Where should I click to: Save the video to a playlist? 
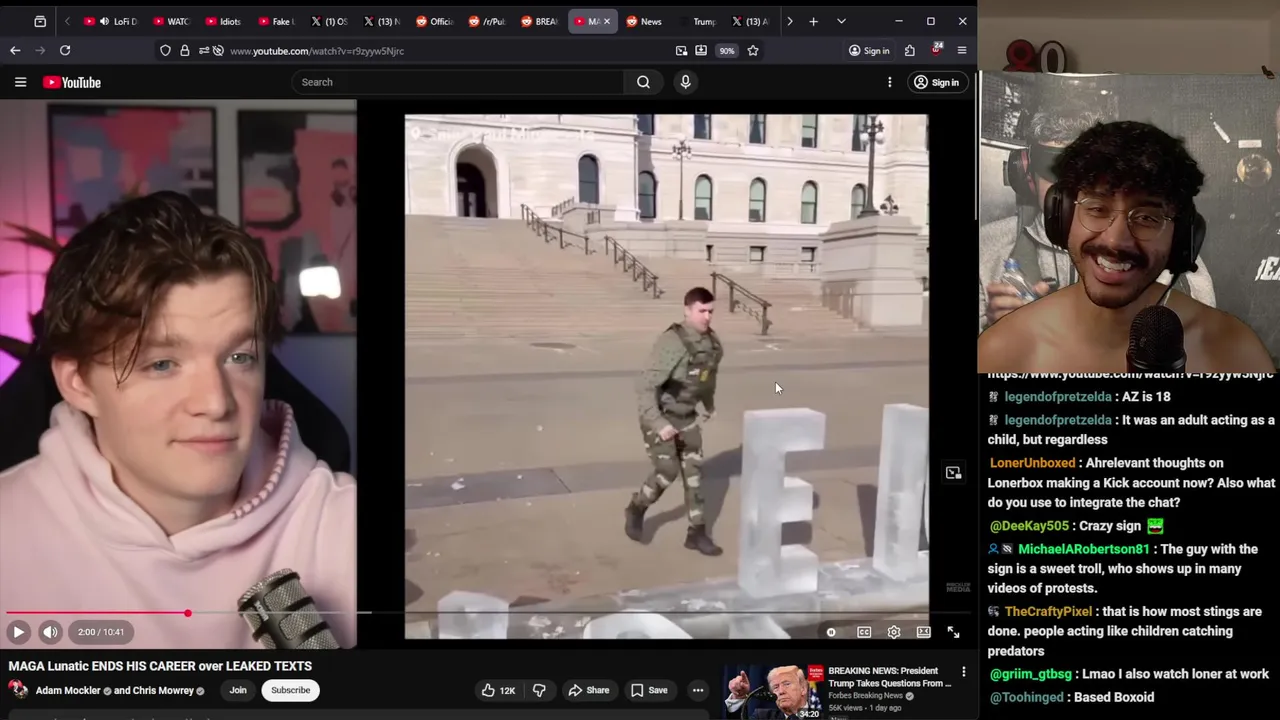649,690
